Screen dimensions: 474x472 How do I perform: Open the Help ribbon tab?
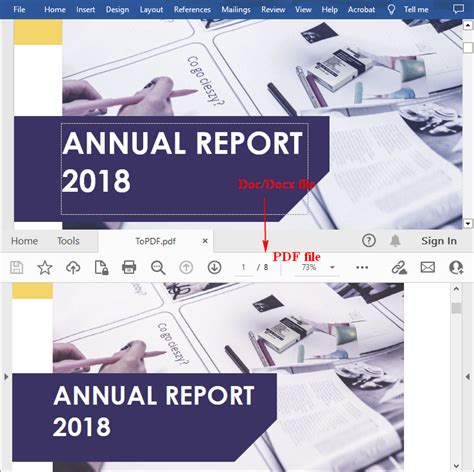pyautogui.click(x=329, y=9)
